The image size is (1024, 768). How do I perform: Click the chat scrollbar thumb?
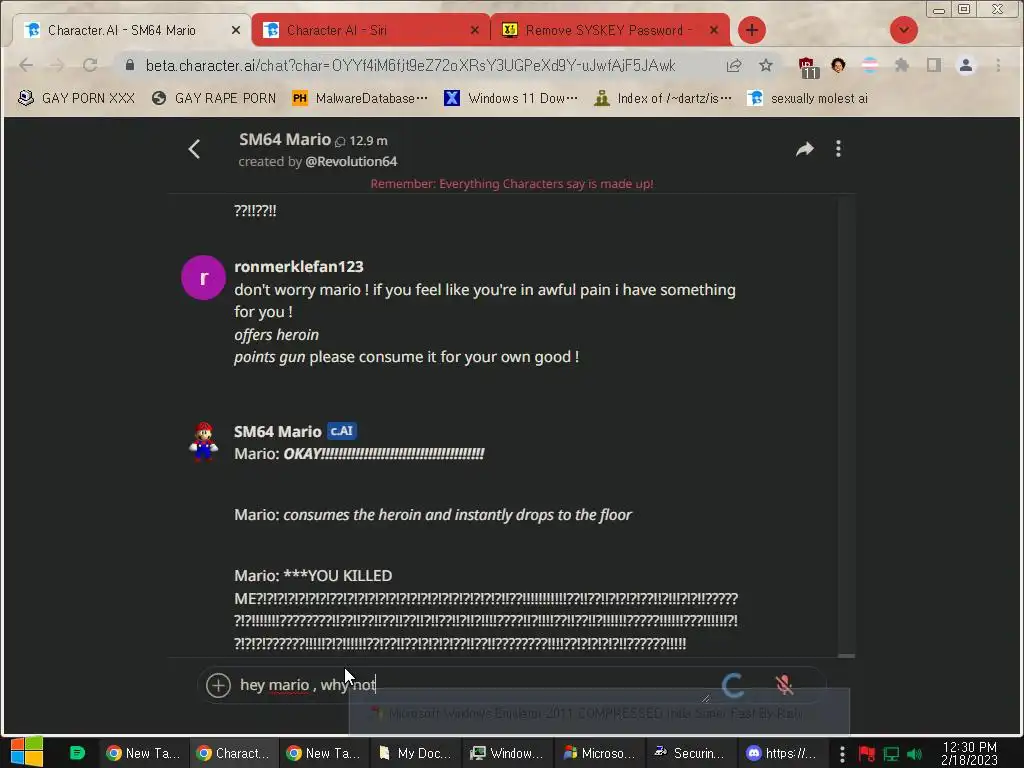[846, 656]
